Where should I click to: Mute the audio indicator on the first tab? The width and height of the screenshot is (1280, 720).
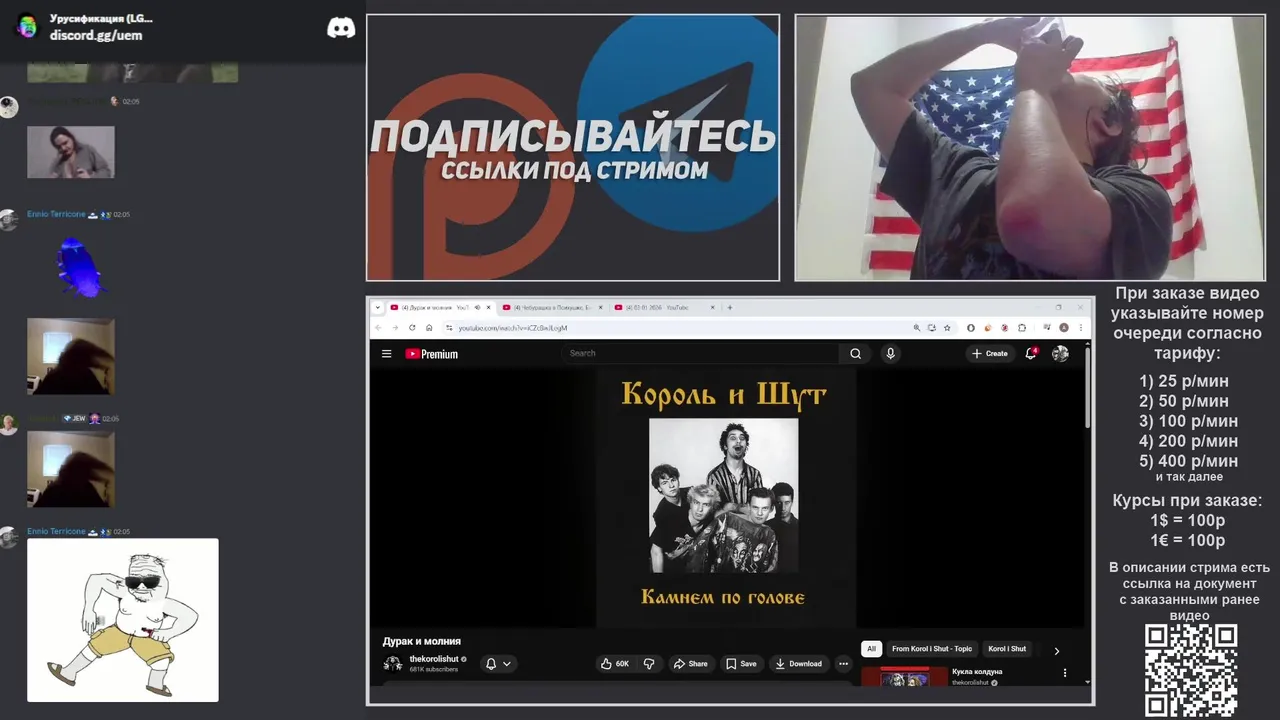(477, 307)
